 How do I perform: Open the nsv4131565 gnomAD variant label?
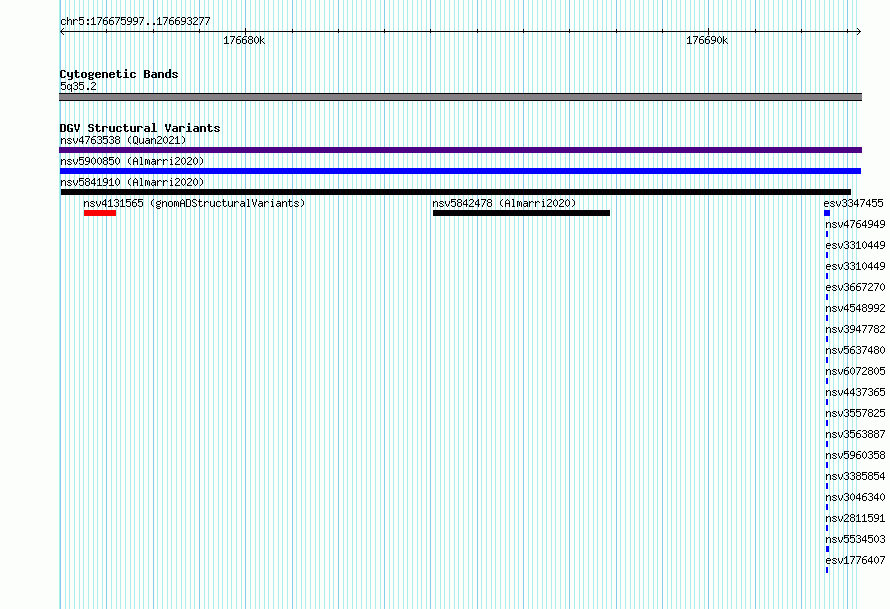(194, 203)
